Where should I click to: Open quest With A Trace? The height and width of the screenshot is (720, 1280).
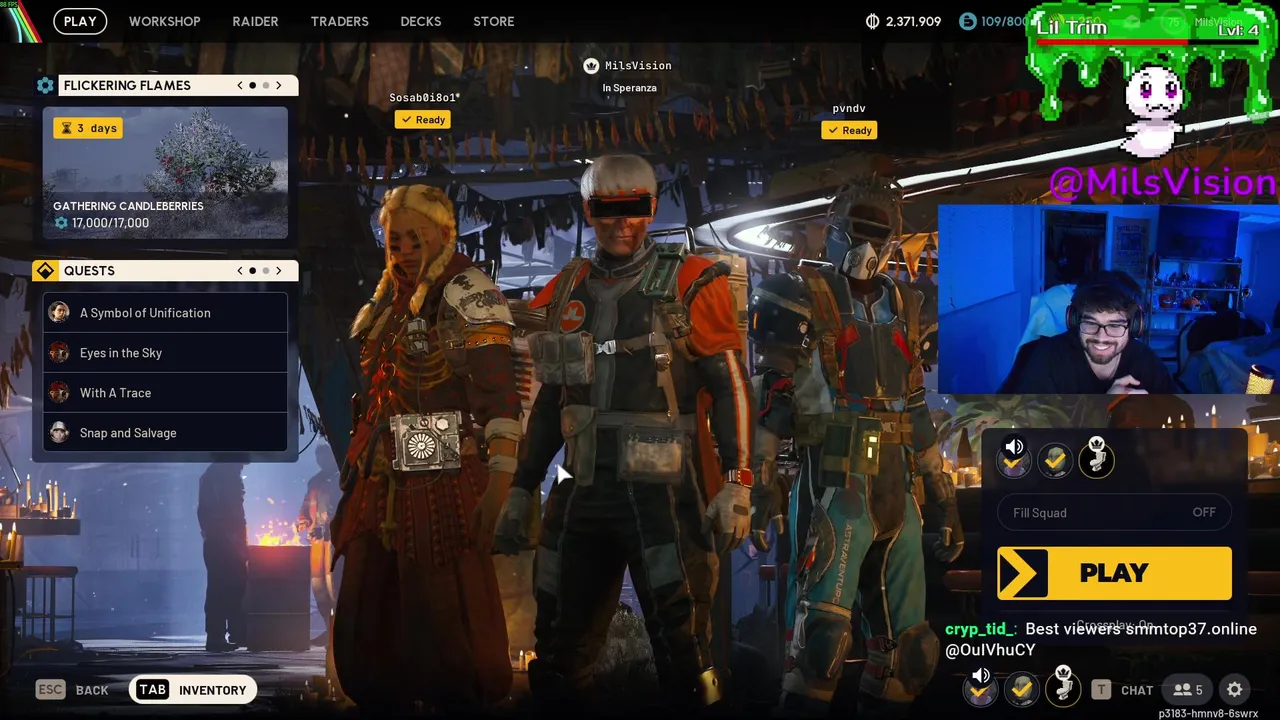point(165,393)
